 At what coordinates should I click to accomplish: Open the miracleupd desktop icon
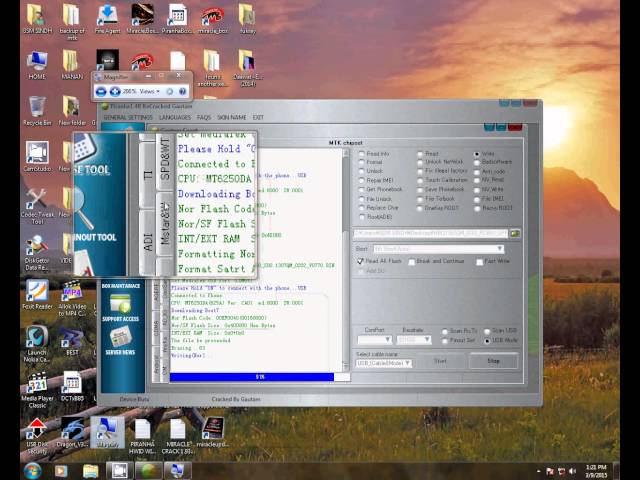coord(212,433)
